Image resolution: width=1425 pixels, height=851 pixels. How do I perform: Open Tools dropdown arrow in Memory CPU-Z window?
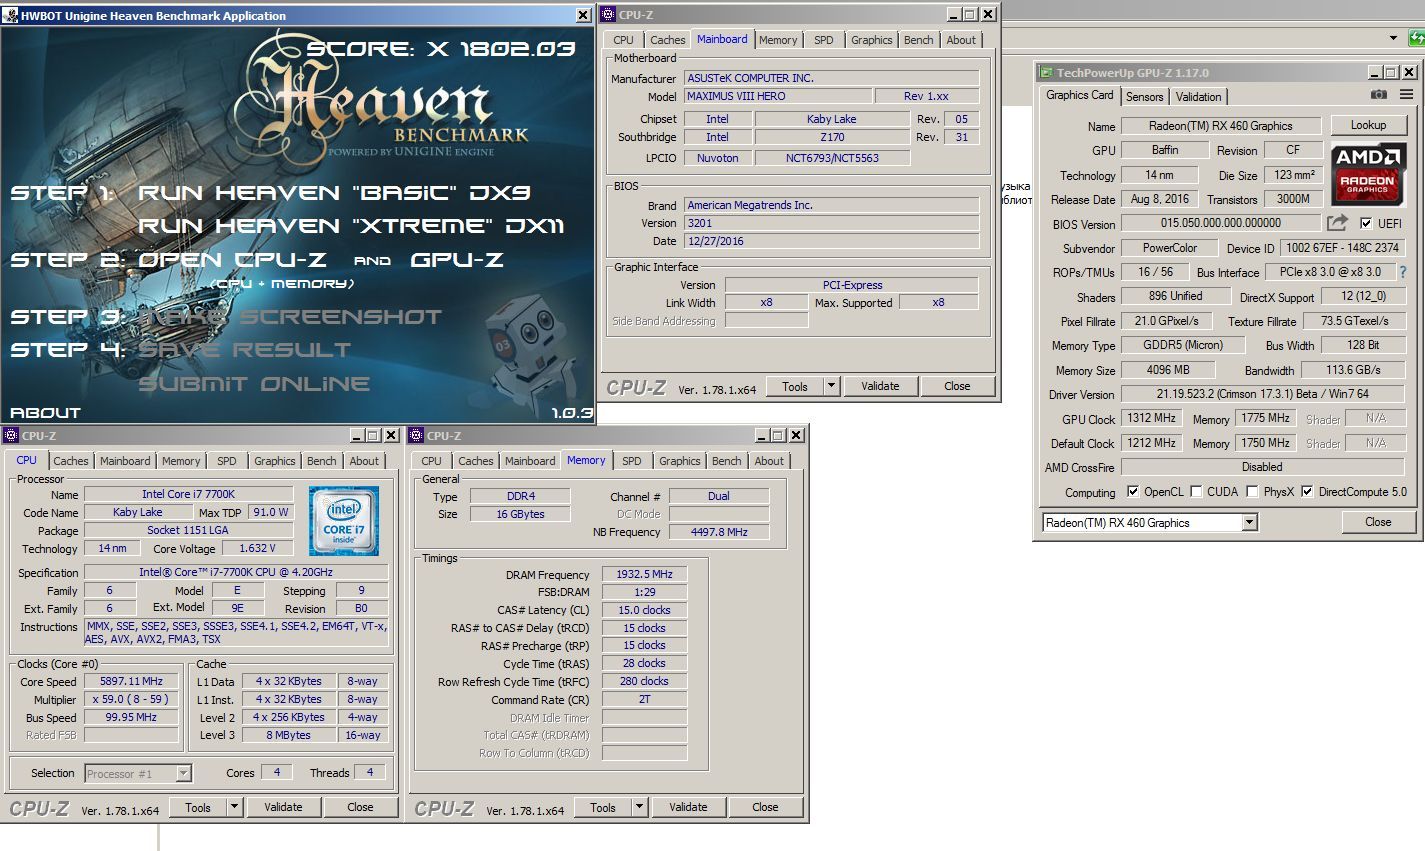[639, 807]
